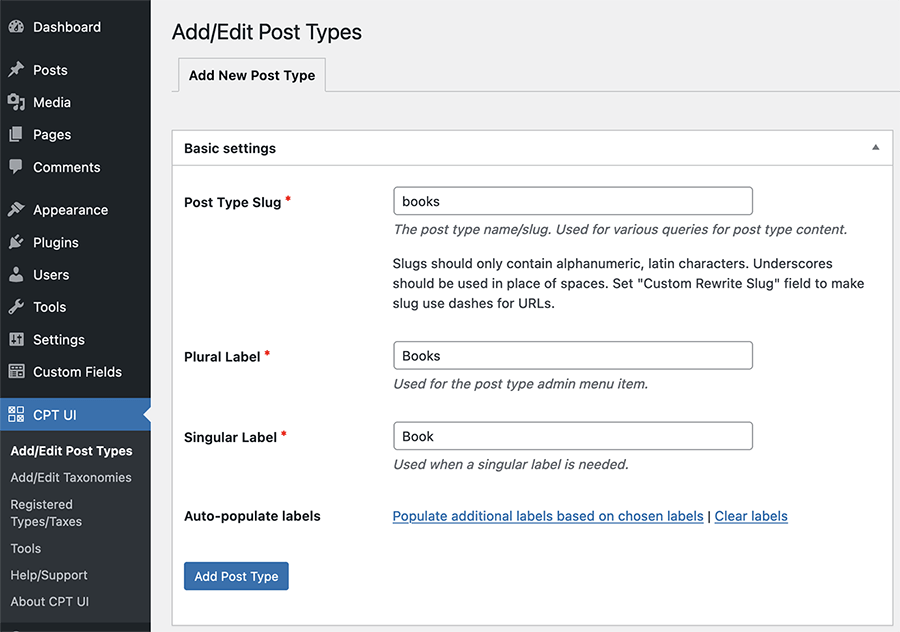Select the Add New Post Type tab
Viewport: 900px width, 632px height.
[x=252, y=75]
